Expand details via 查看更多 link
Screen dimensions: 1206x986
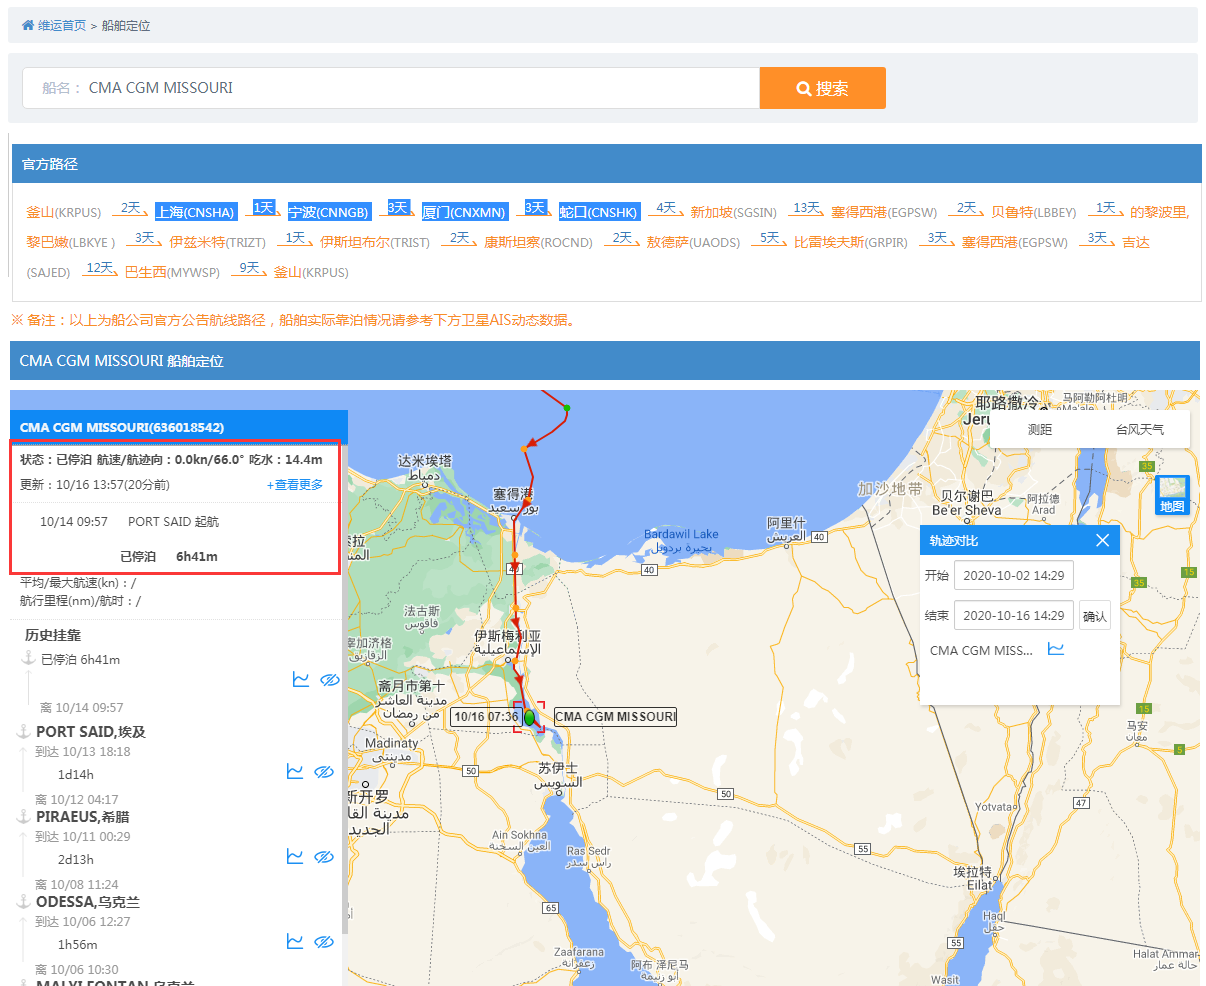click(x=295, y=485)
